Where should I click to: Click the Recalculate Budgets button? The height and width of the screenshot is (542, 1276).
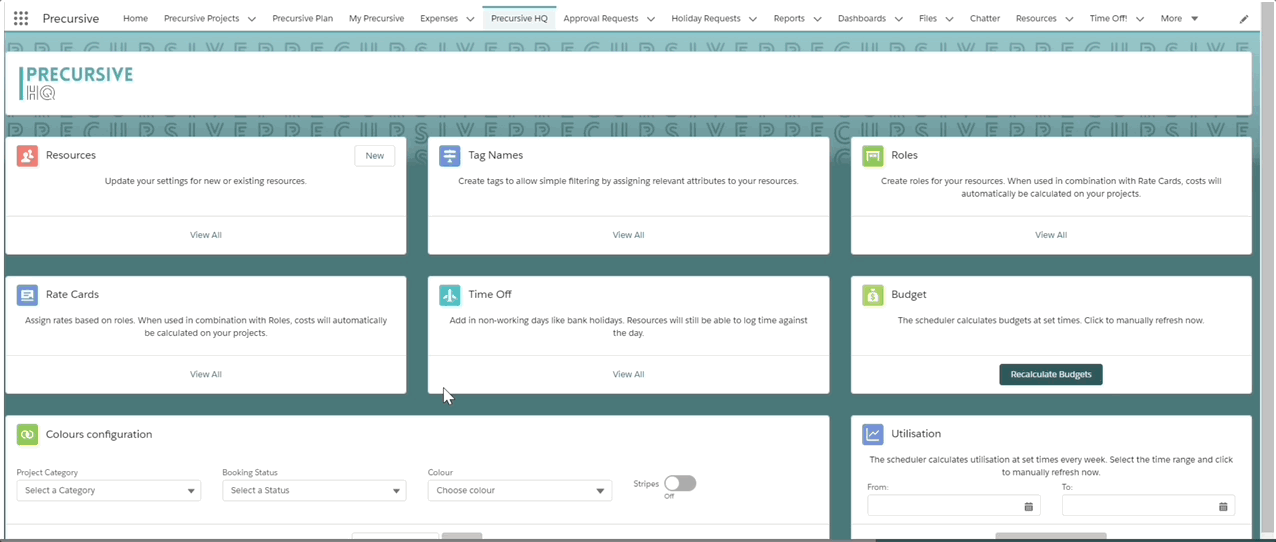click(x=1051, y=374)
